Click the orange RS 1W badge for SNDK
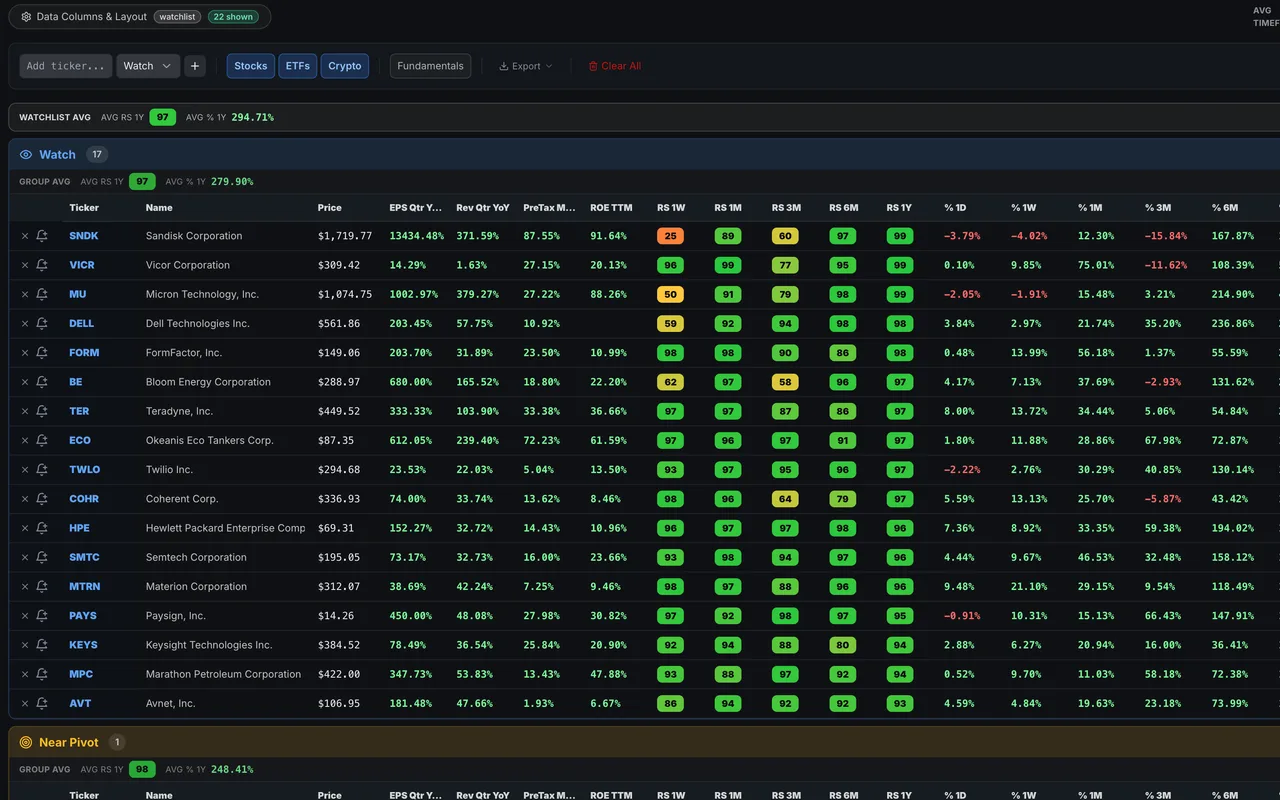 670,236
